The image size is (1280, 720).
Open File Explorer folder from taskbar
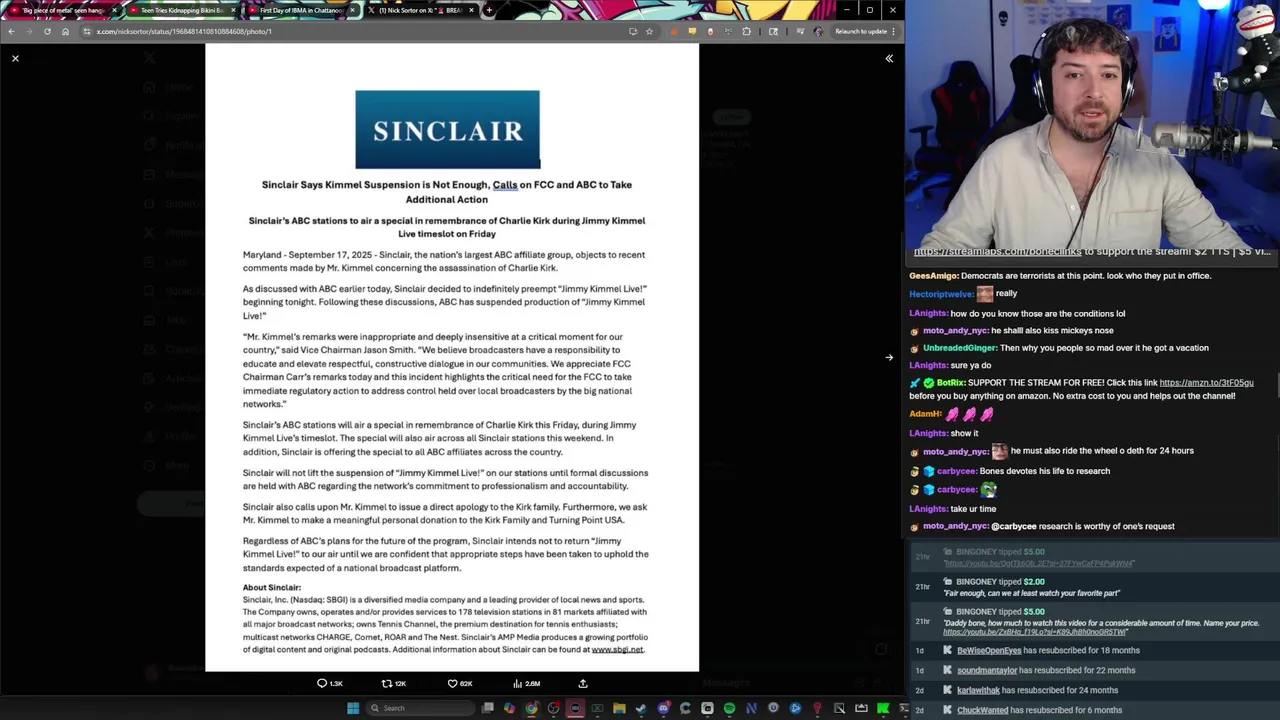pos(619,708)
